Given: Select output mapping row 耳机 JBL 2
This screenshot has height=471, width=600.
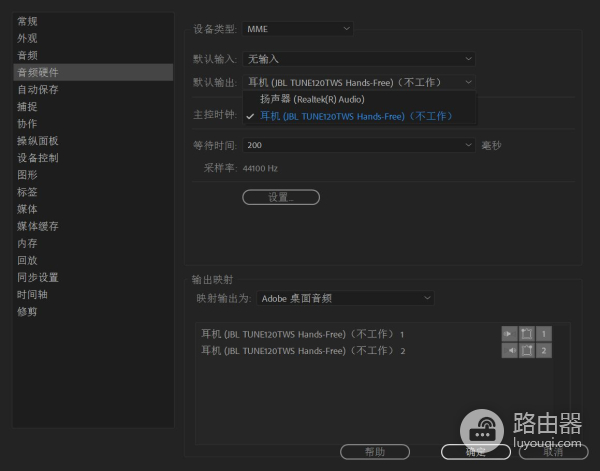Looking at the screenshot, I should (x=303, y=350).
